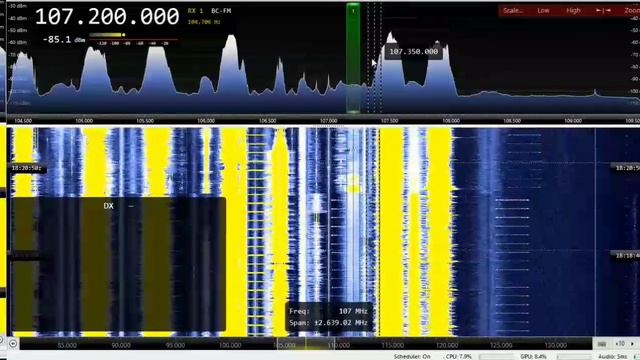Screen dimensions: 640x360
Task: Click the -85.1 dBm signal reading
Action: click(x=64, y=40)
